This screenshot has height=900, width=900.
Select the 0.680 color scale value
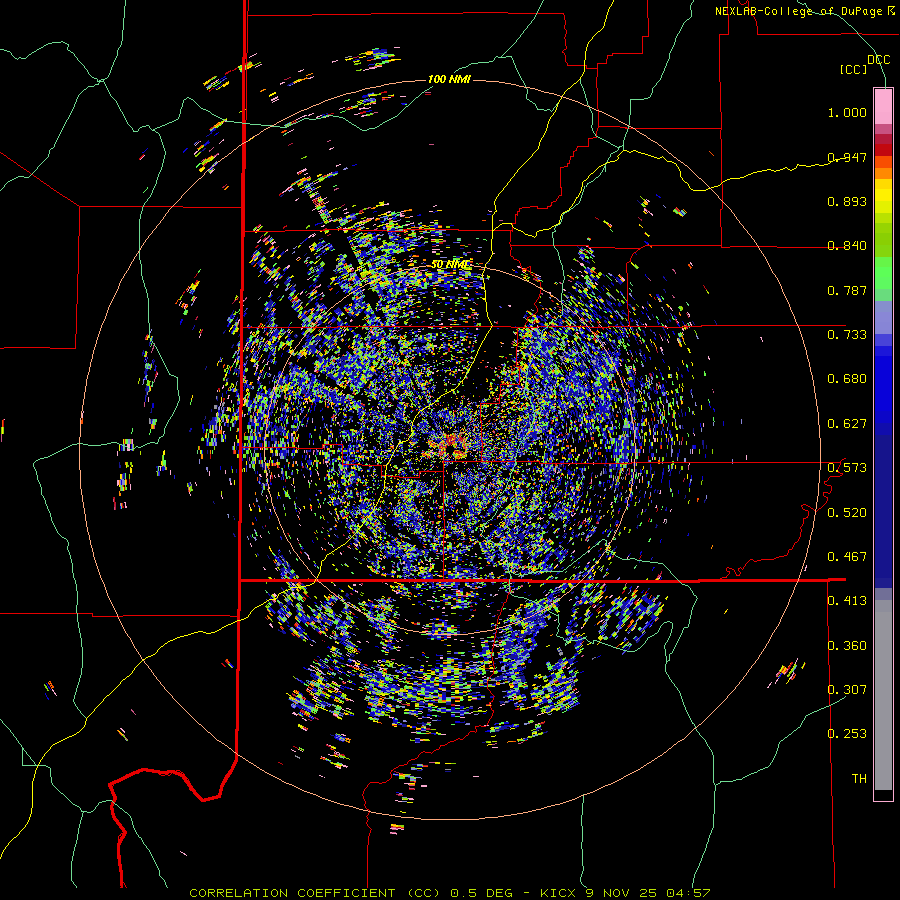click(847, 378)
